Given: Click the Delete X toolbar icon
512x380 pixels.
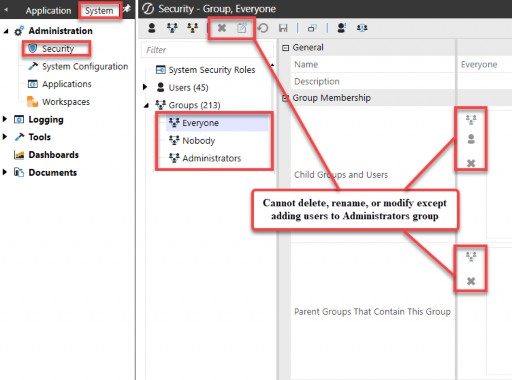Looking at the screenshot, I should click(222, 28).
